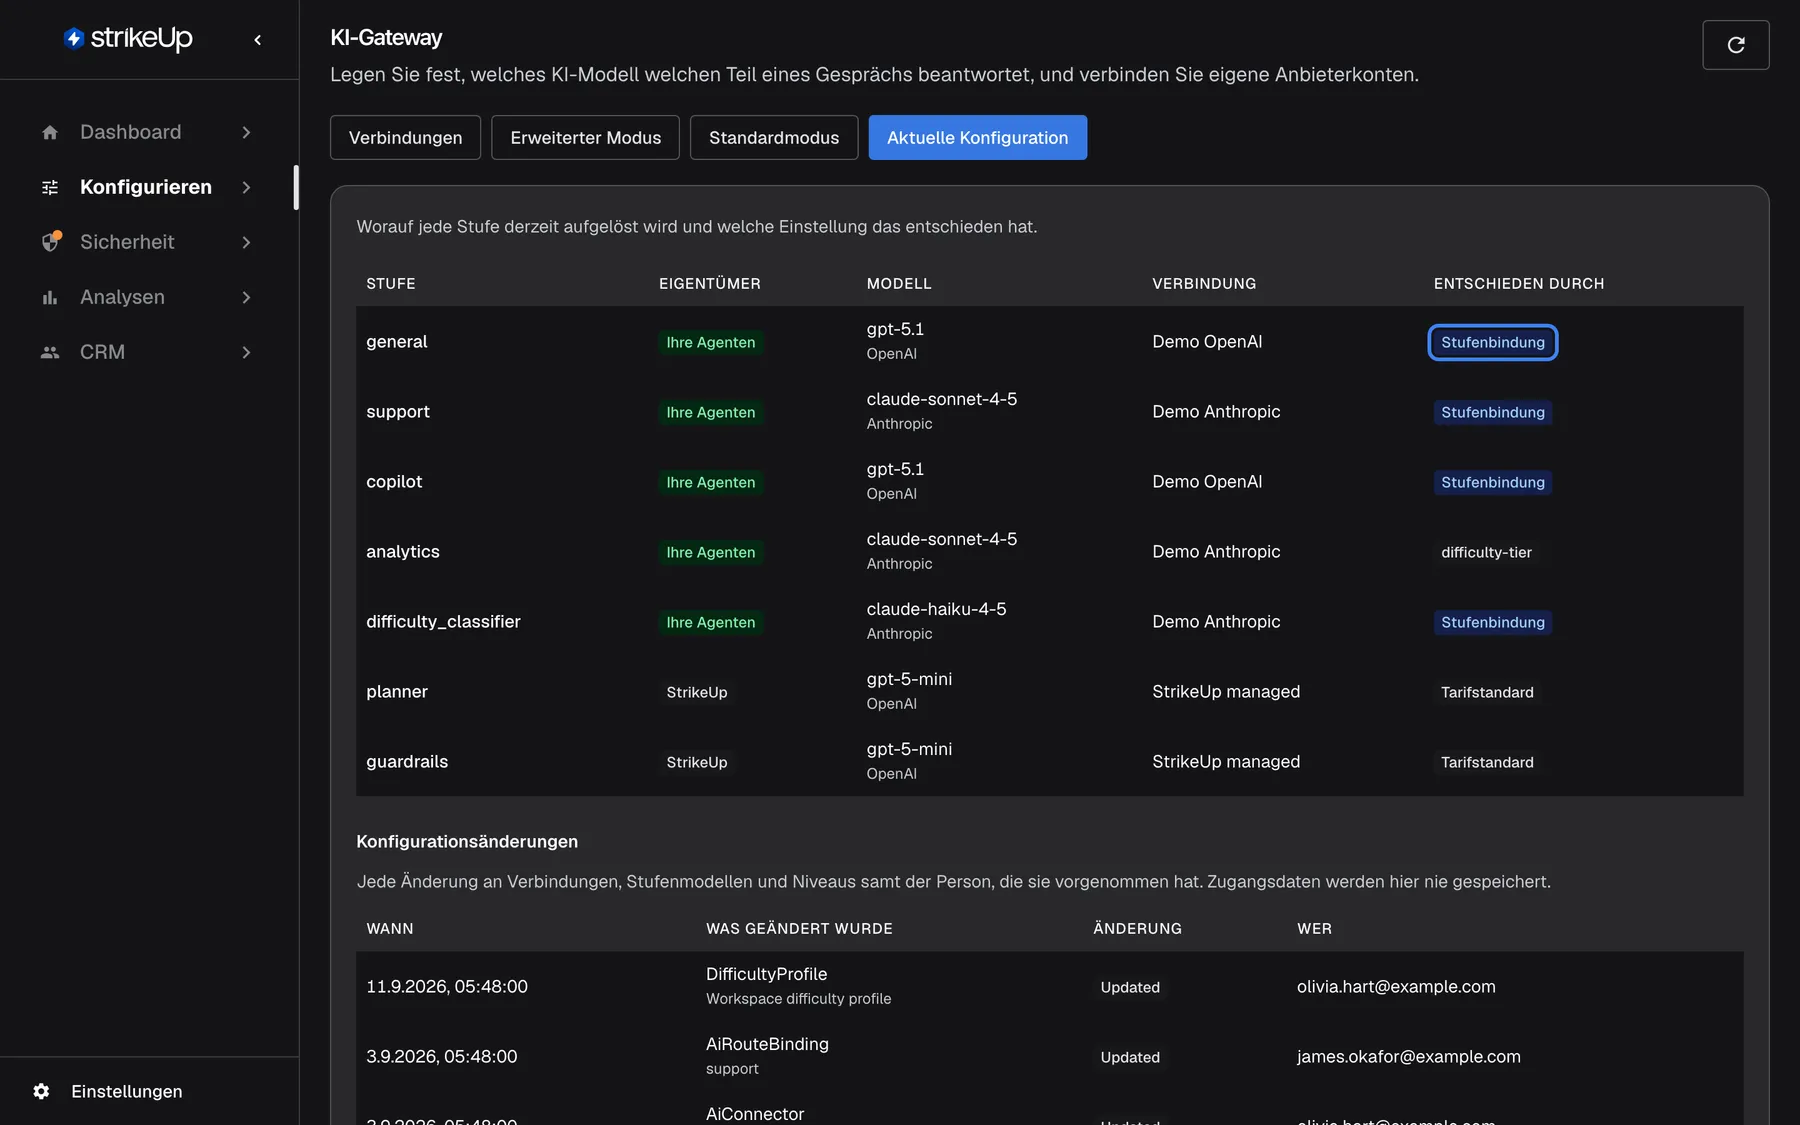Expand the Analysen submenu chevron
1800x1125 pixels.
tap(246, 297)
